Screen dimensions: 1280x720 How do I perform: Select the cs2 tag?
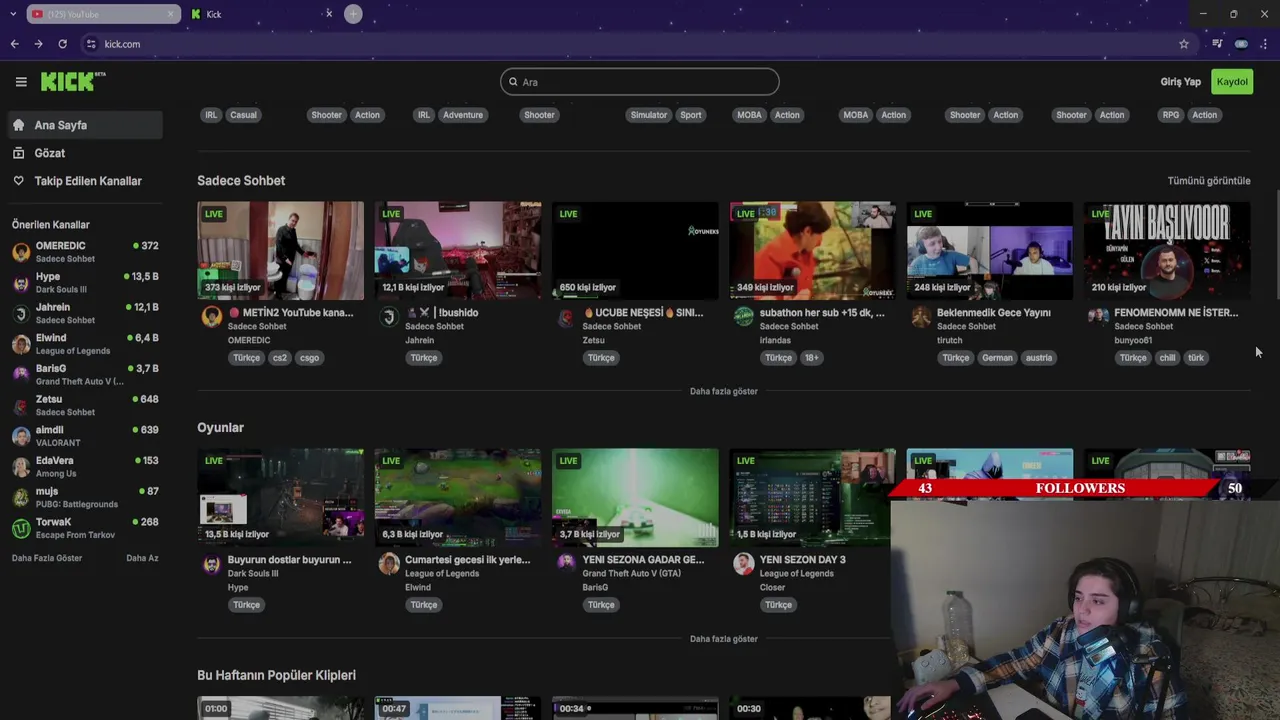(x=280, y=358)
